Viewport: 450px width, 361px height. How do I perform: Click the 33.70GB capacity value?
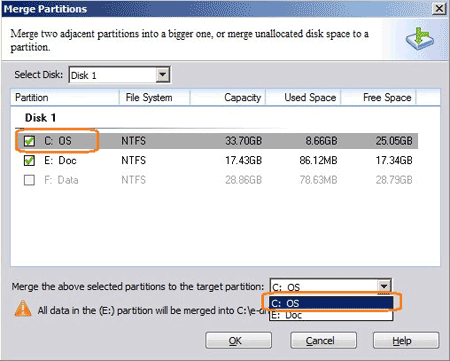point(244,141)
